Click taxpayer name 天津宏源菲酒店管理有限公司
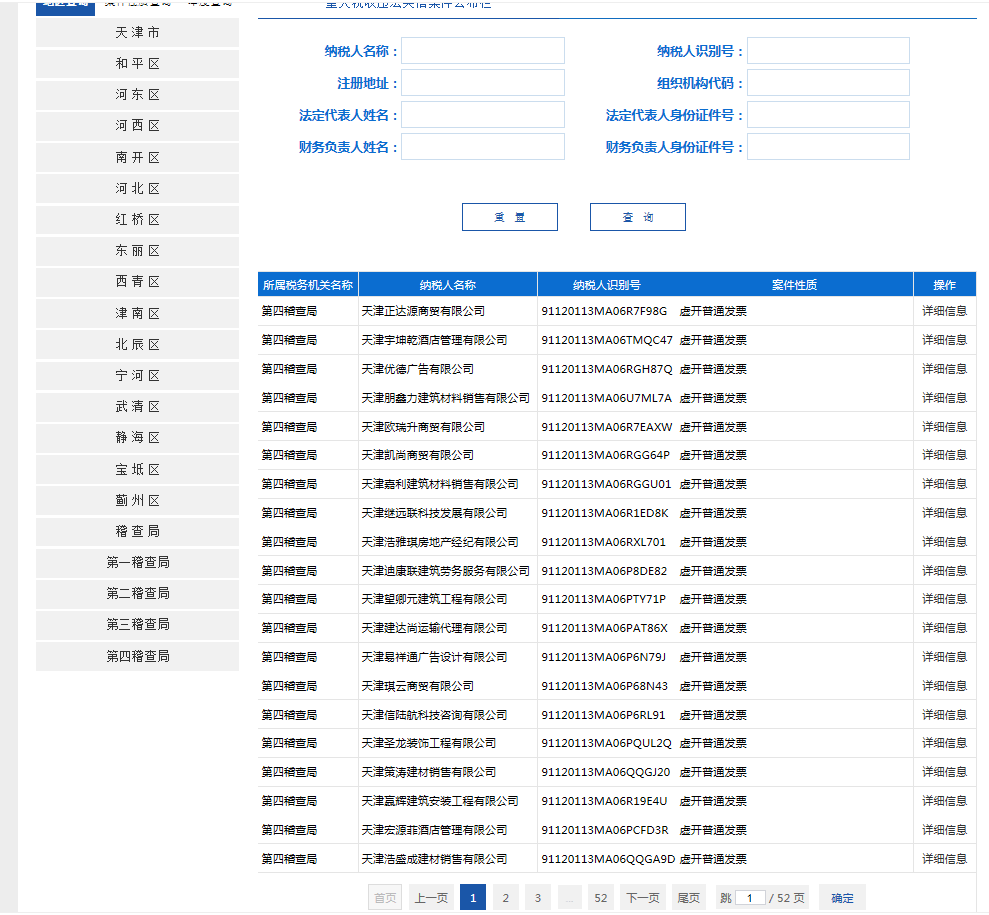 (x=434, y=830)
